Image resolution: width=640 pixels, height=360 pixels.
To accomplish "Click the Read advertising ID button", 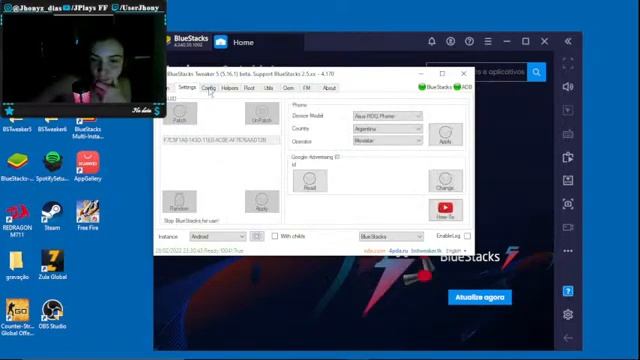I will (x=310, y=181).
